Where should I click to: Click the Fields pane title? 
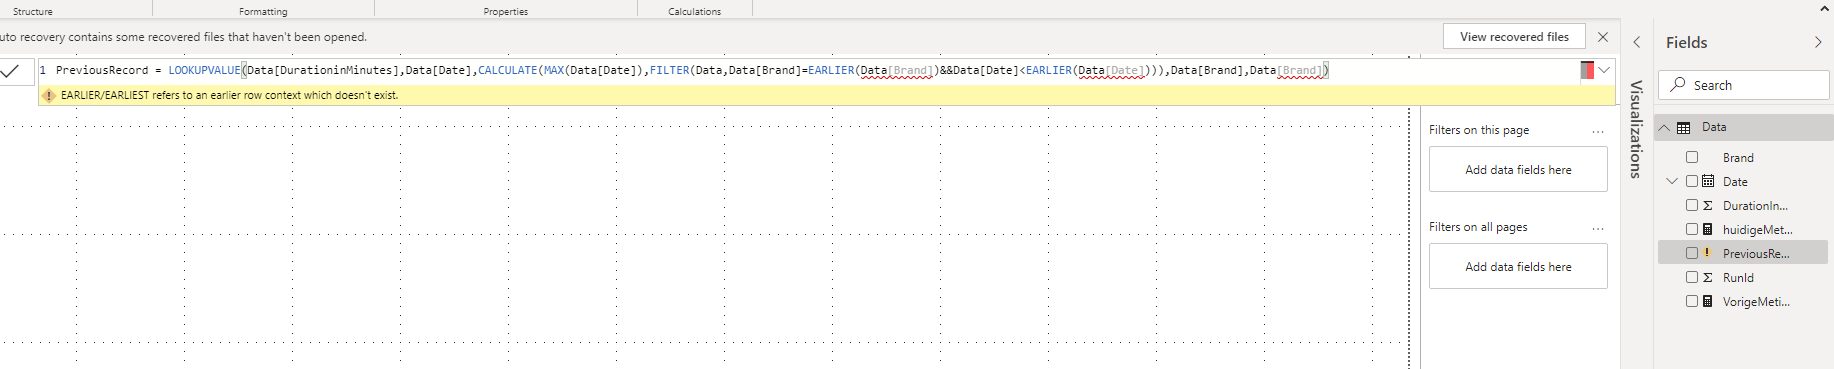point(1686,43)
